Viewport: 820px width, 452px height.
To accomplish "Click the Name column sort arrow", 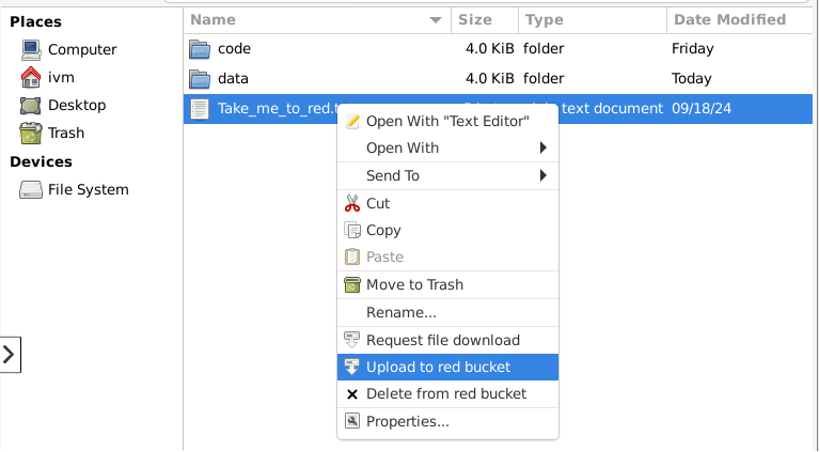I will (x=435, y=20).
